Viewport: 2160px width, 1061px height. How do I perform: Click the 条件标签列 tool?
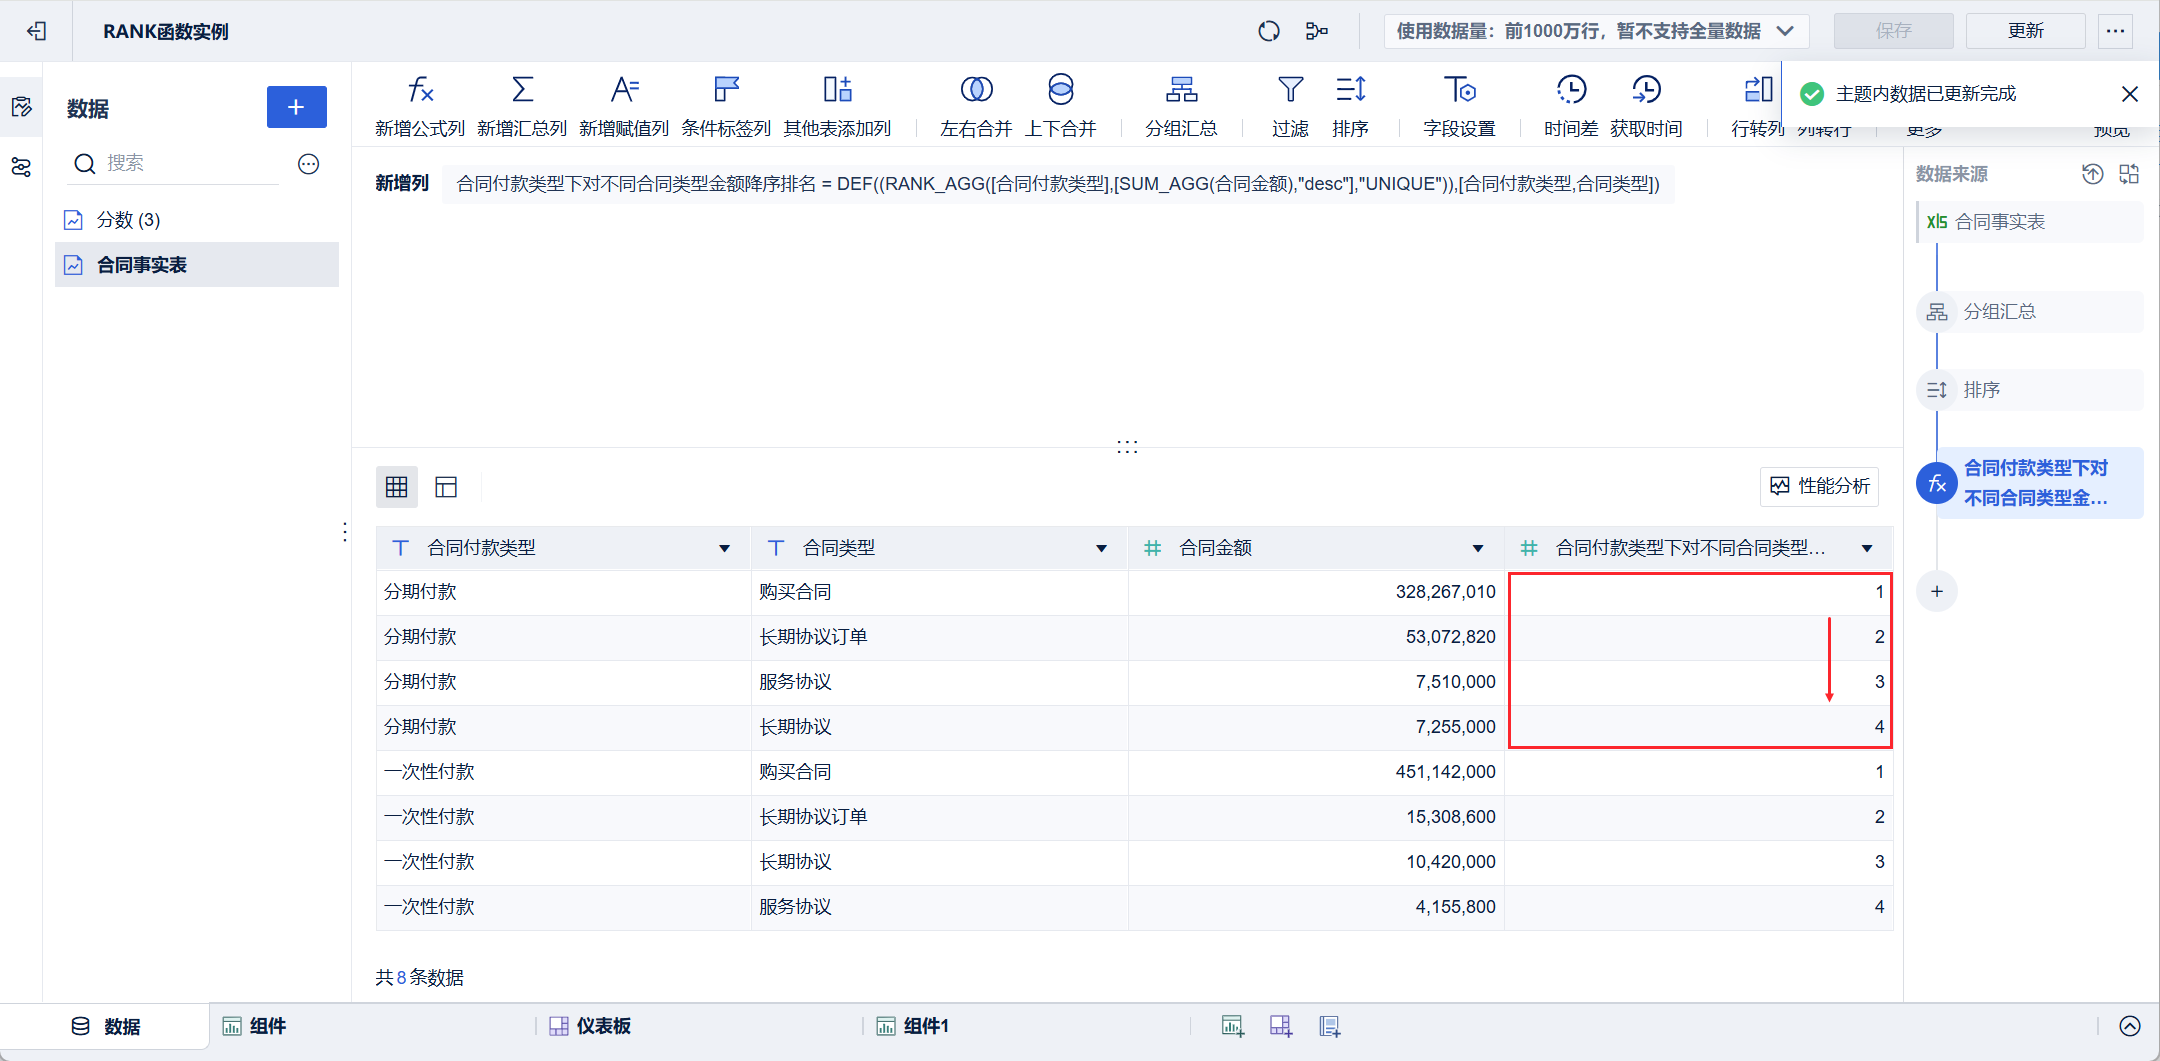click(726, 105)
